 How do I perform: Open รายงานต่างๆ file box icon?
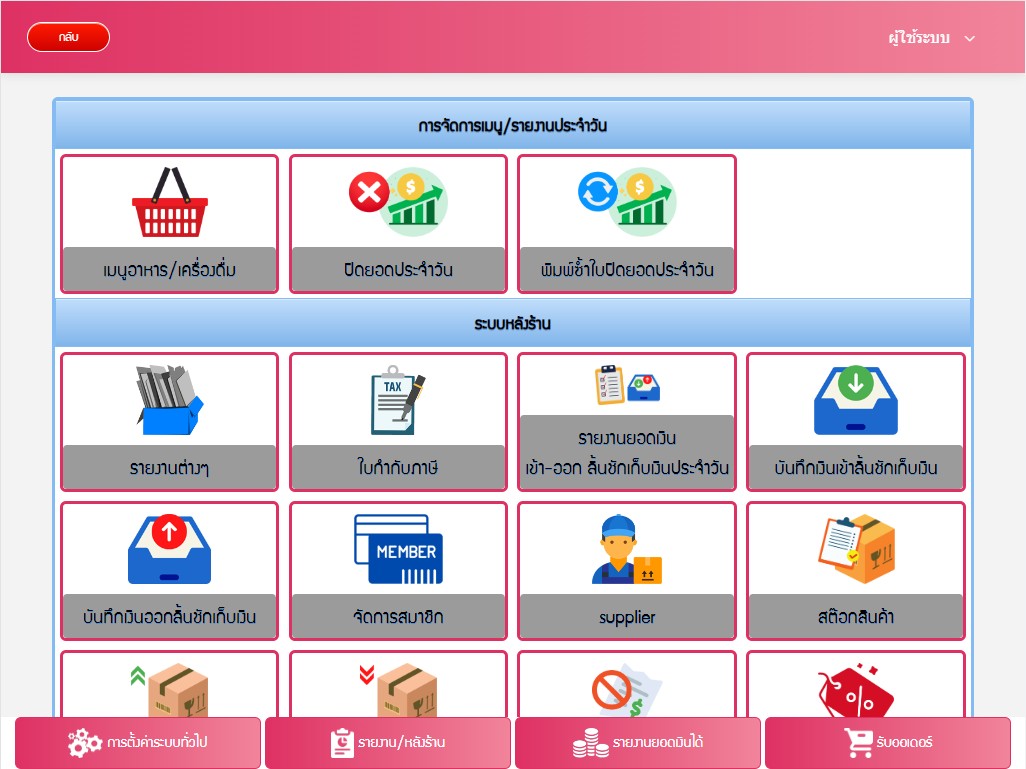click(x=169, y=400)
